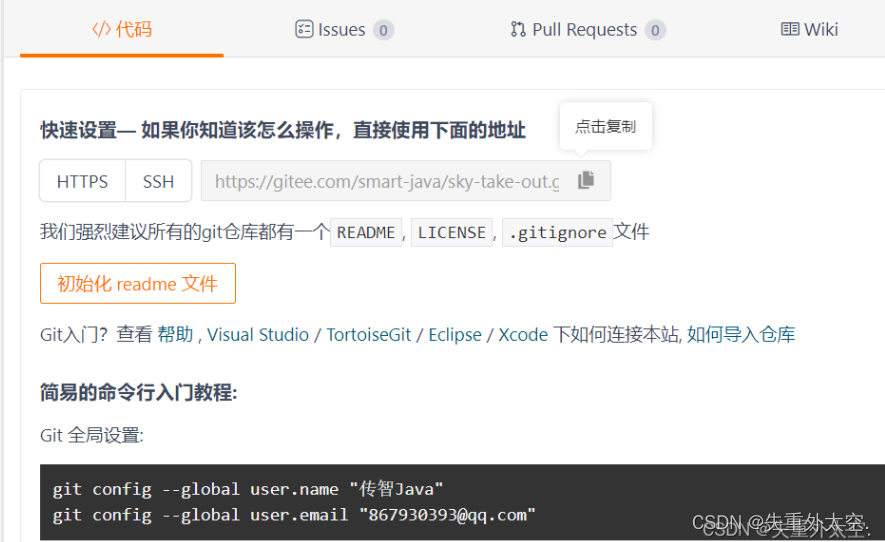The width and height of the screenshot is (885, 542).
Task: Open the 如何导入仓库 link
Action: 741,335
